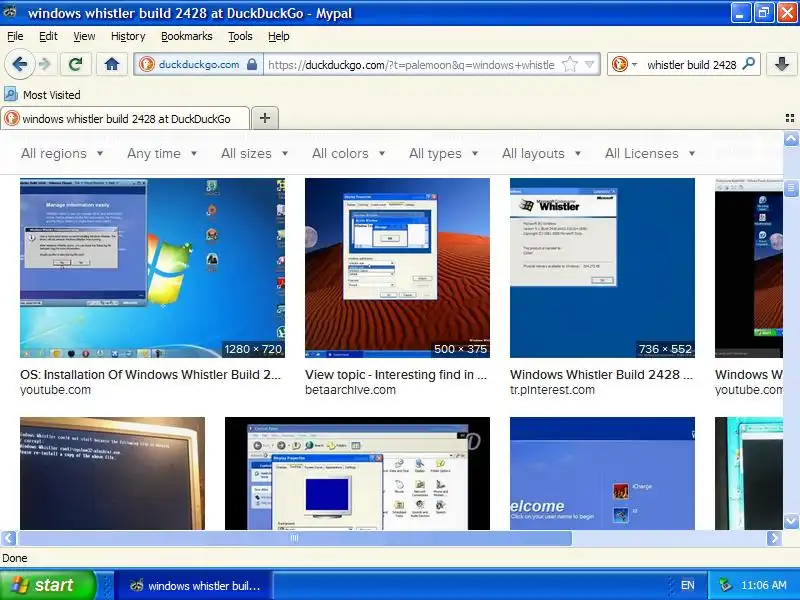800x600 pixels.
Task: Click the vertical scrollbar up arrow
Action: (x=791, y=139)
